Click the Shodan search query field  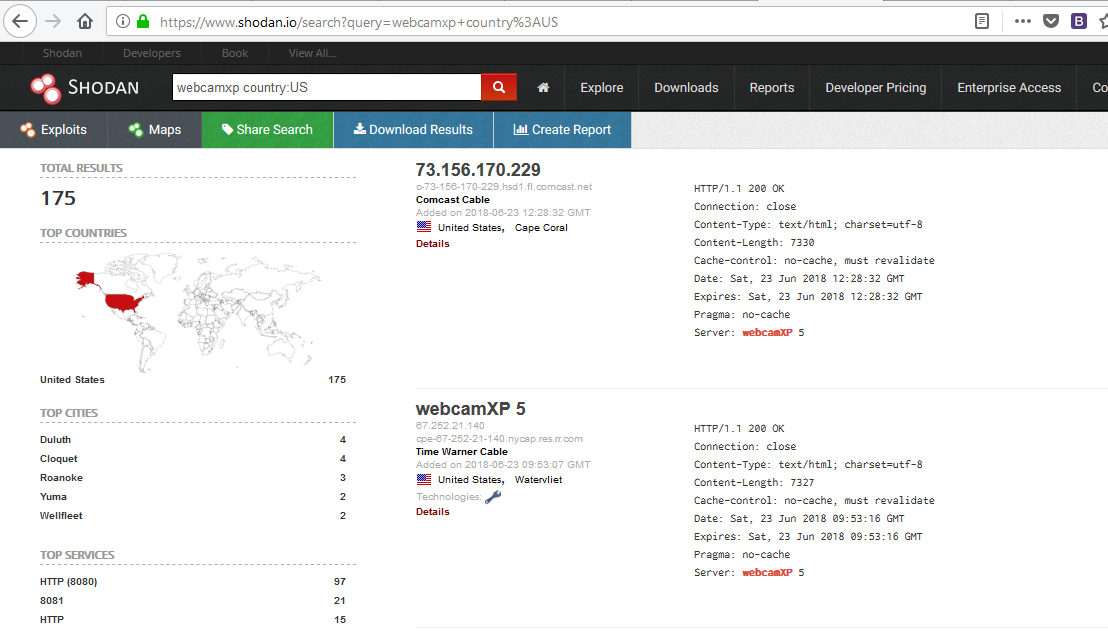(326, 87)
